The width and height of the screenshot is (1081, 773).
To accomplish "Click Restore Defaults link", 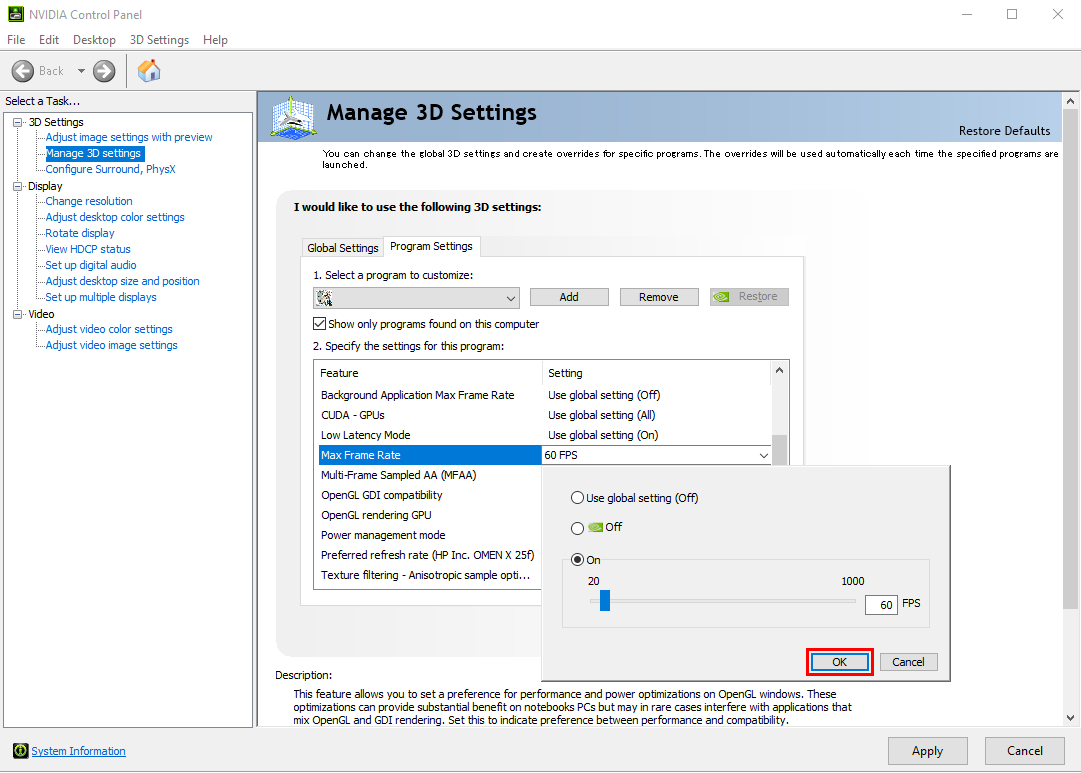I will click(1004, 130).
